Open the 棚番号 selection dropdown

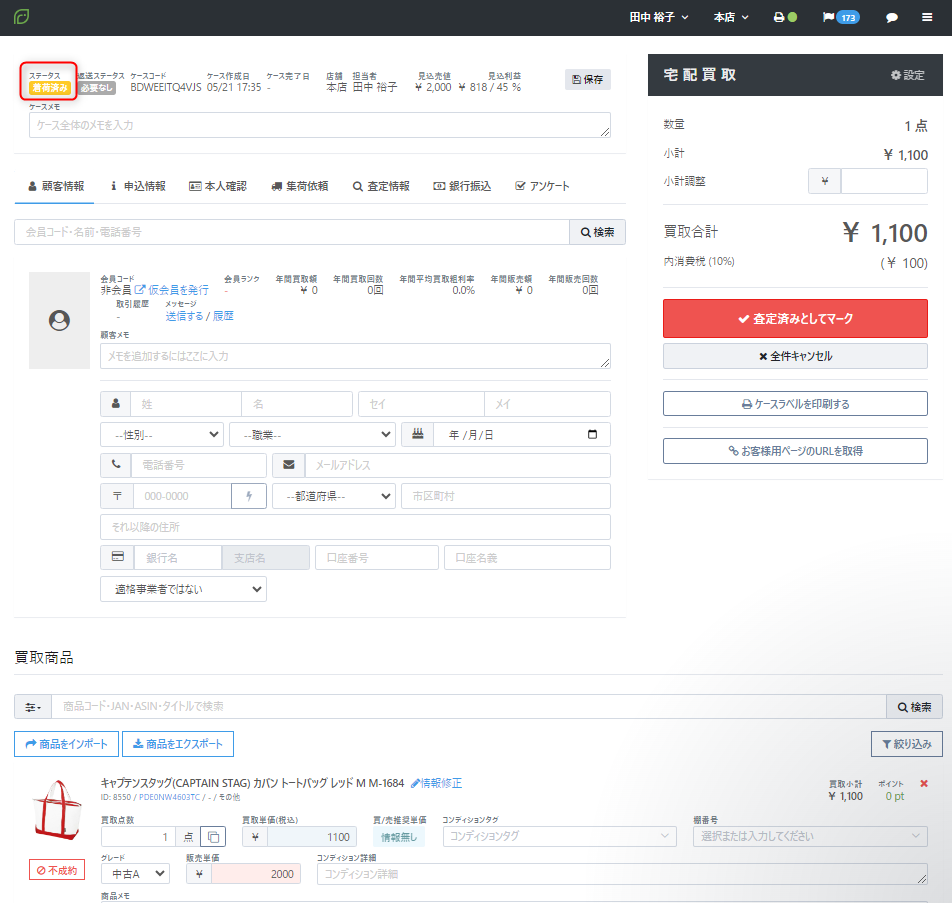pyautogui.click(x=810, y=836)
